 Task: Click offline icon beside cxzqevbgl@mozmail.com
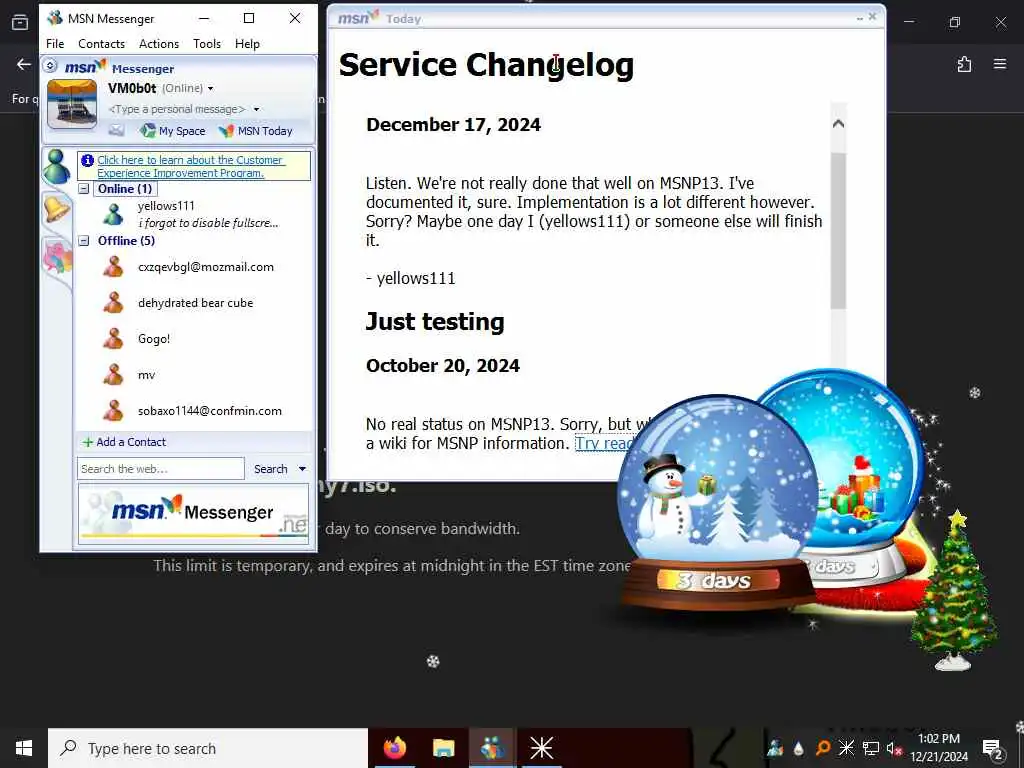tap(113, 266)
